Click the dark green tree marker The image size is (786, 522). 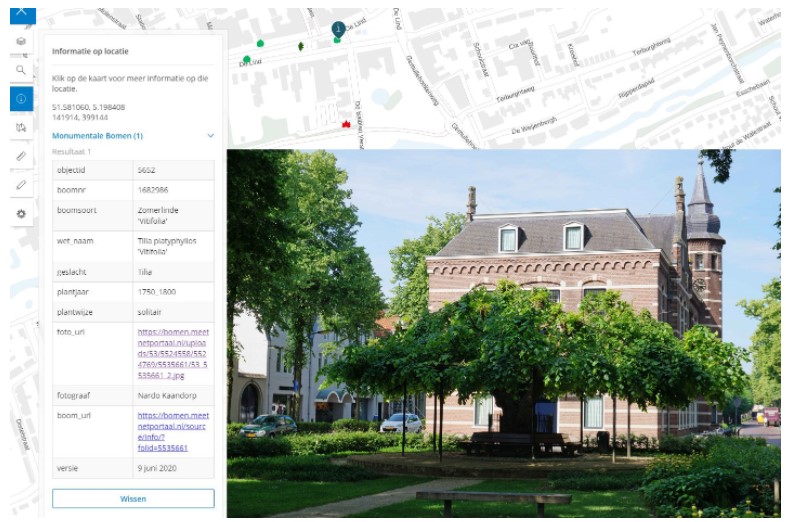tap(301, 46)
